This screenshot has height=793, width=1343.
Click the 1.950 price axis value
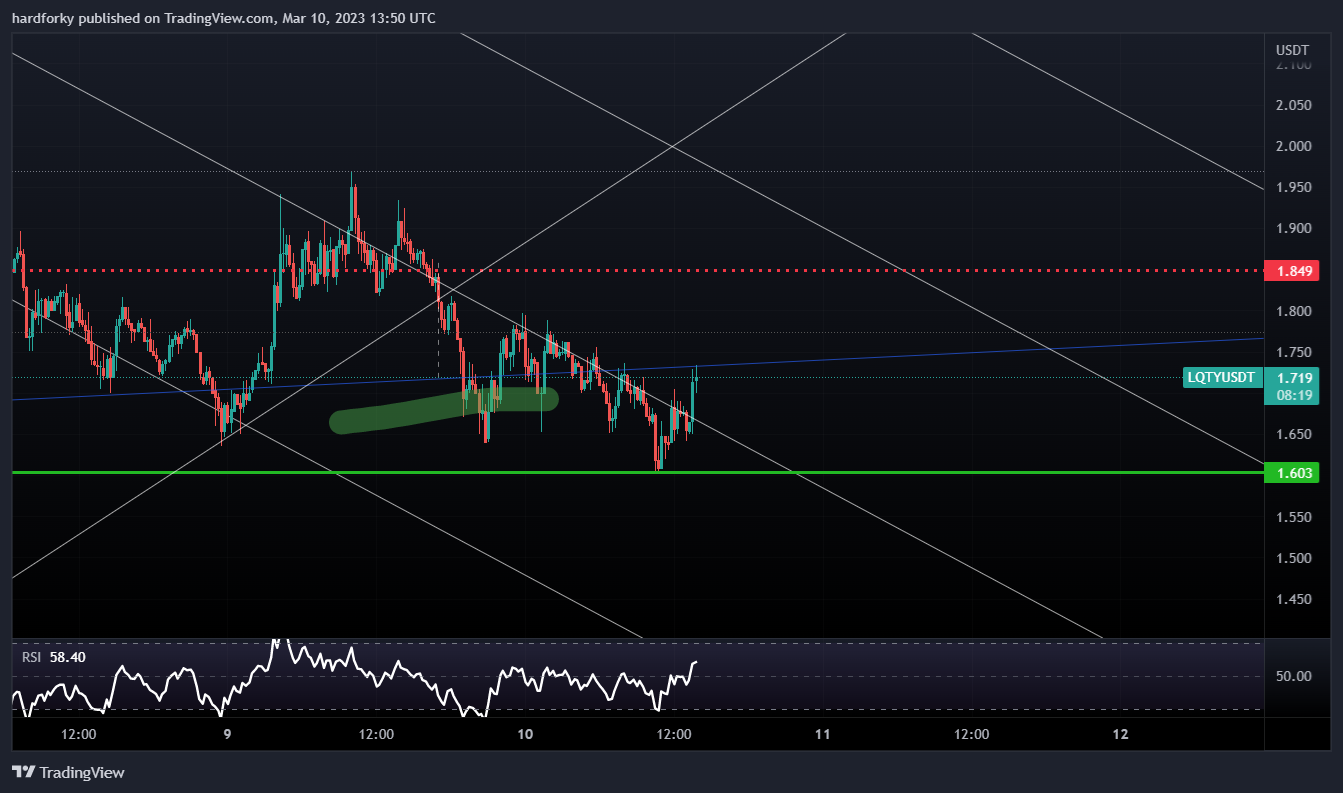click(1293, 188)
